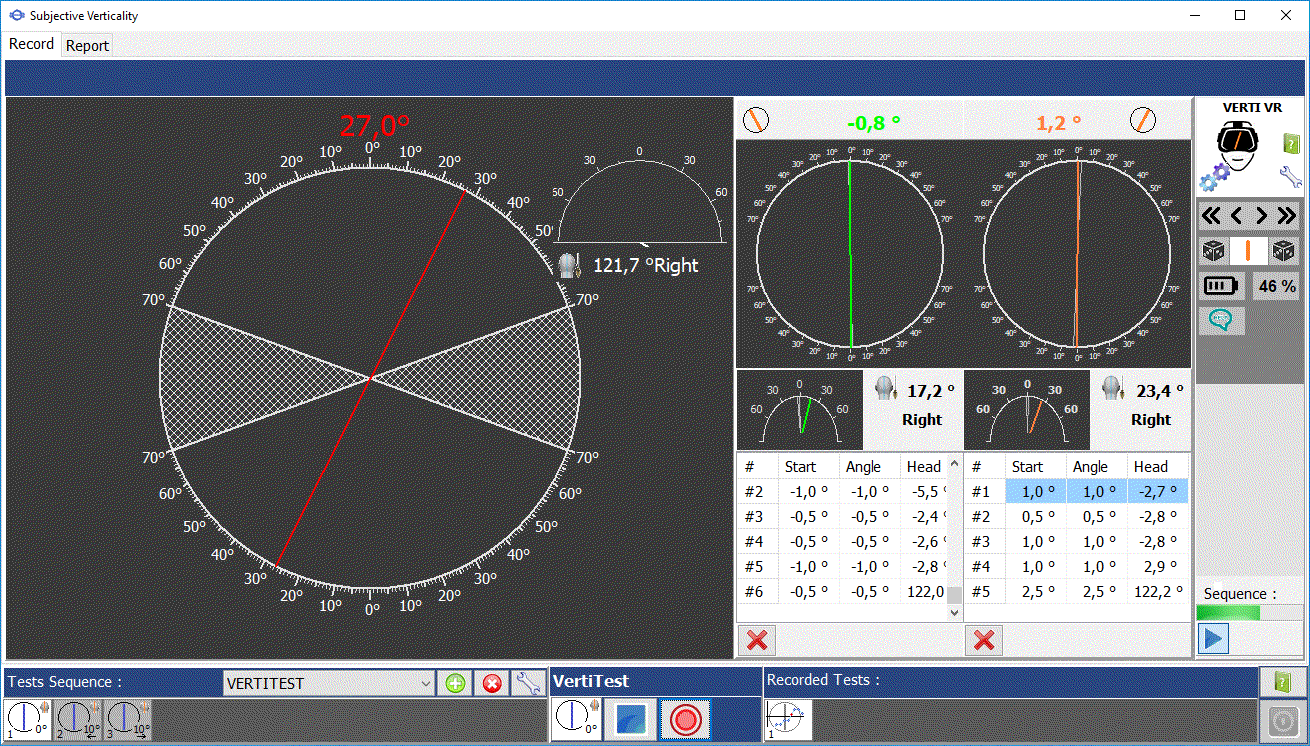Jump to first with double-left arrow

(x=1211, y=215)
